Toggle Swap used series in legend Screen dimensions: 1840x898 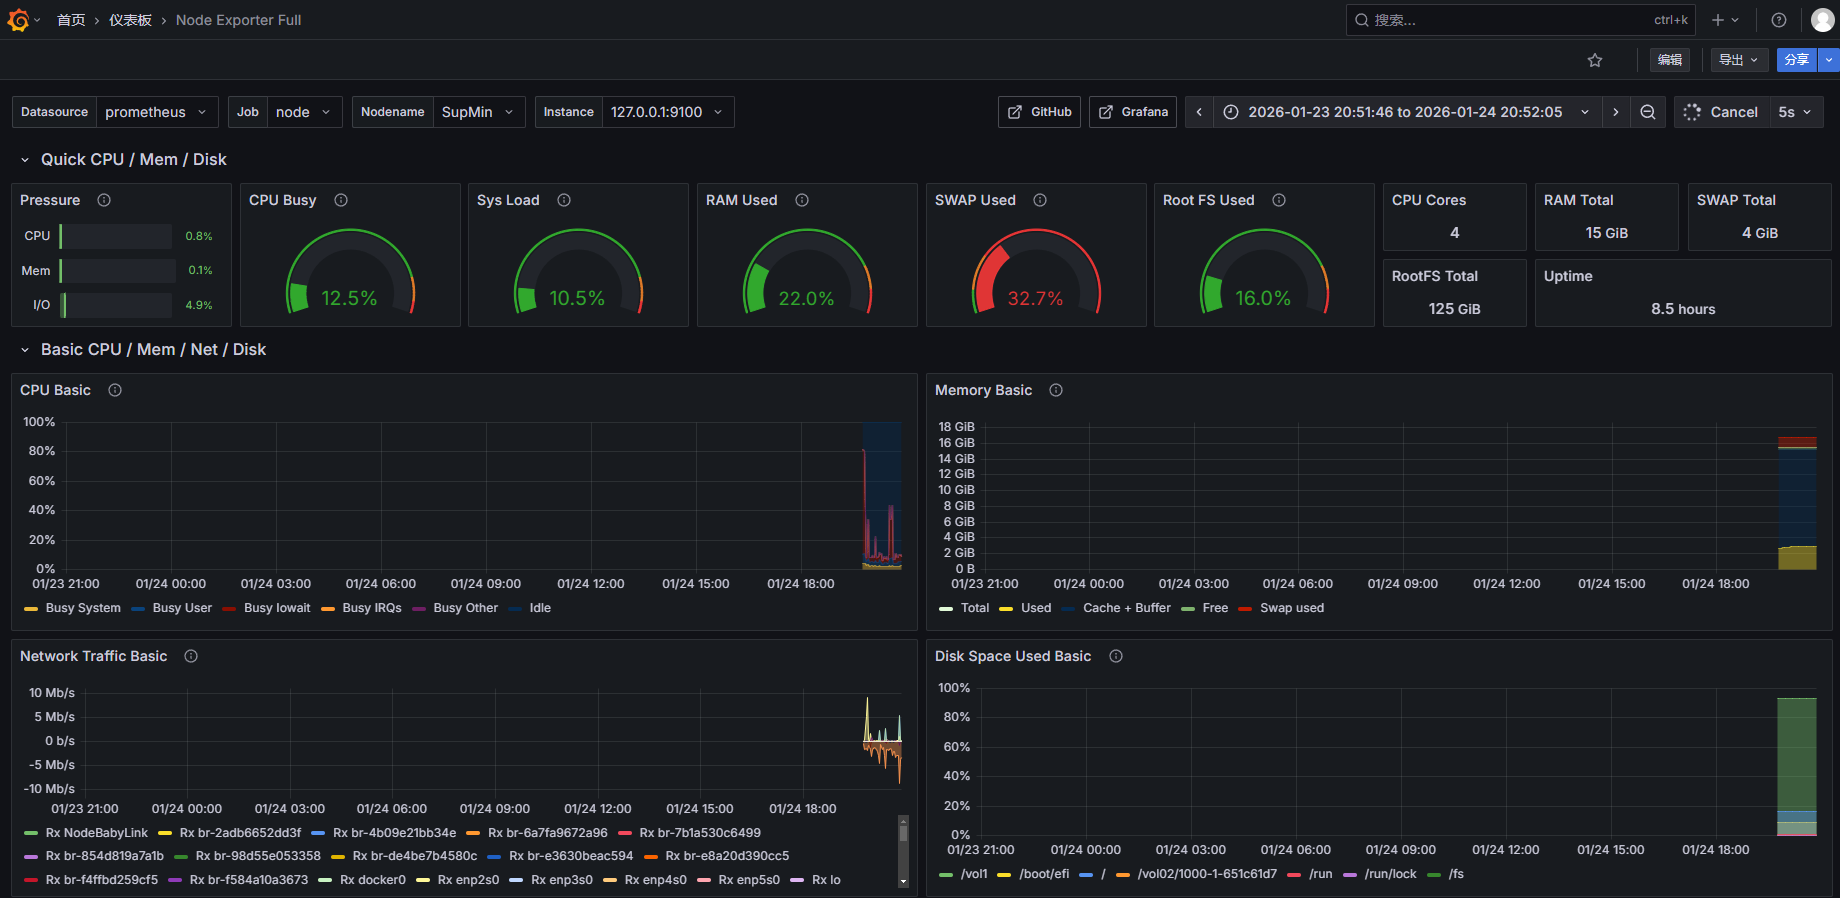[1291, 608]
